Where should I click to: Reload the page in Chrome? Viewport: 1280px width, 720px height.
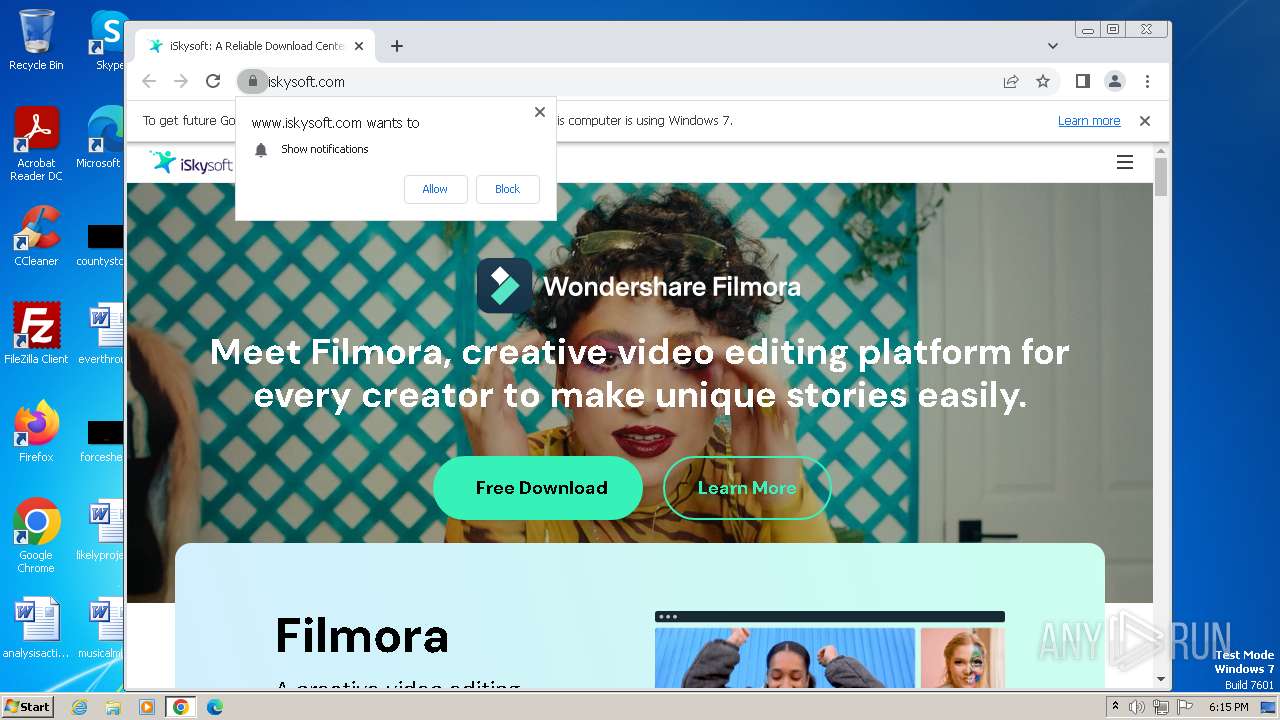click(x=213, y=81)
